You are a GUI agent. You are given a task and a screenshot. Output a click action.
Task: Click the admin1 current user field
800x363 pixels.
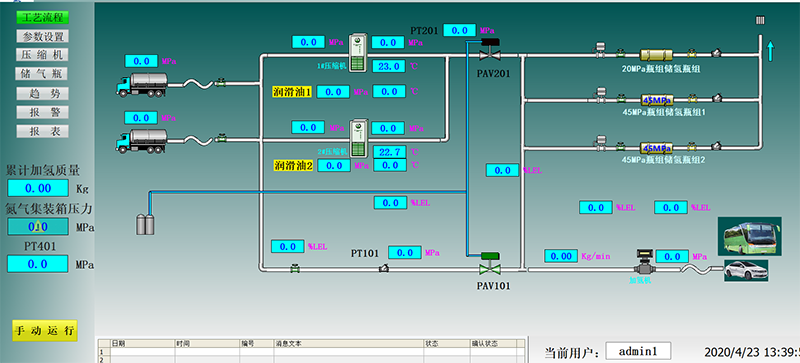click(x=638, y=351)
